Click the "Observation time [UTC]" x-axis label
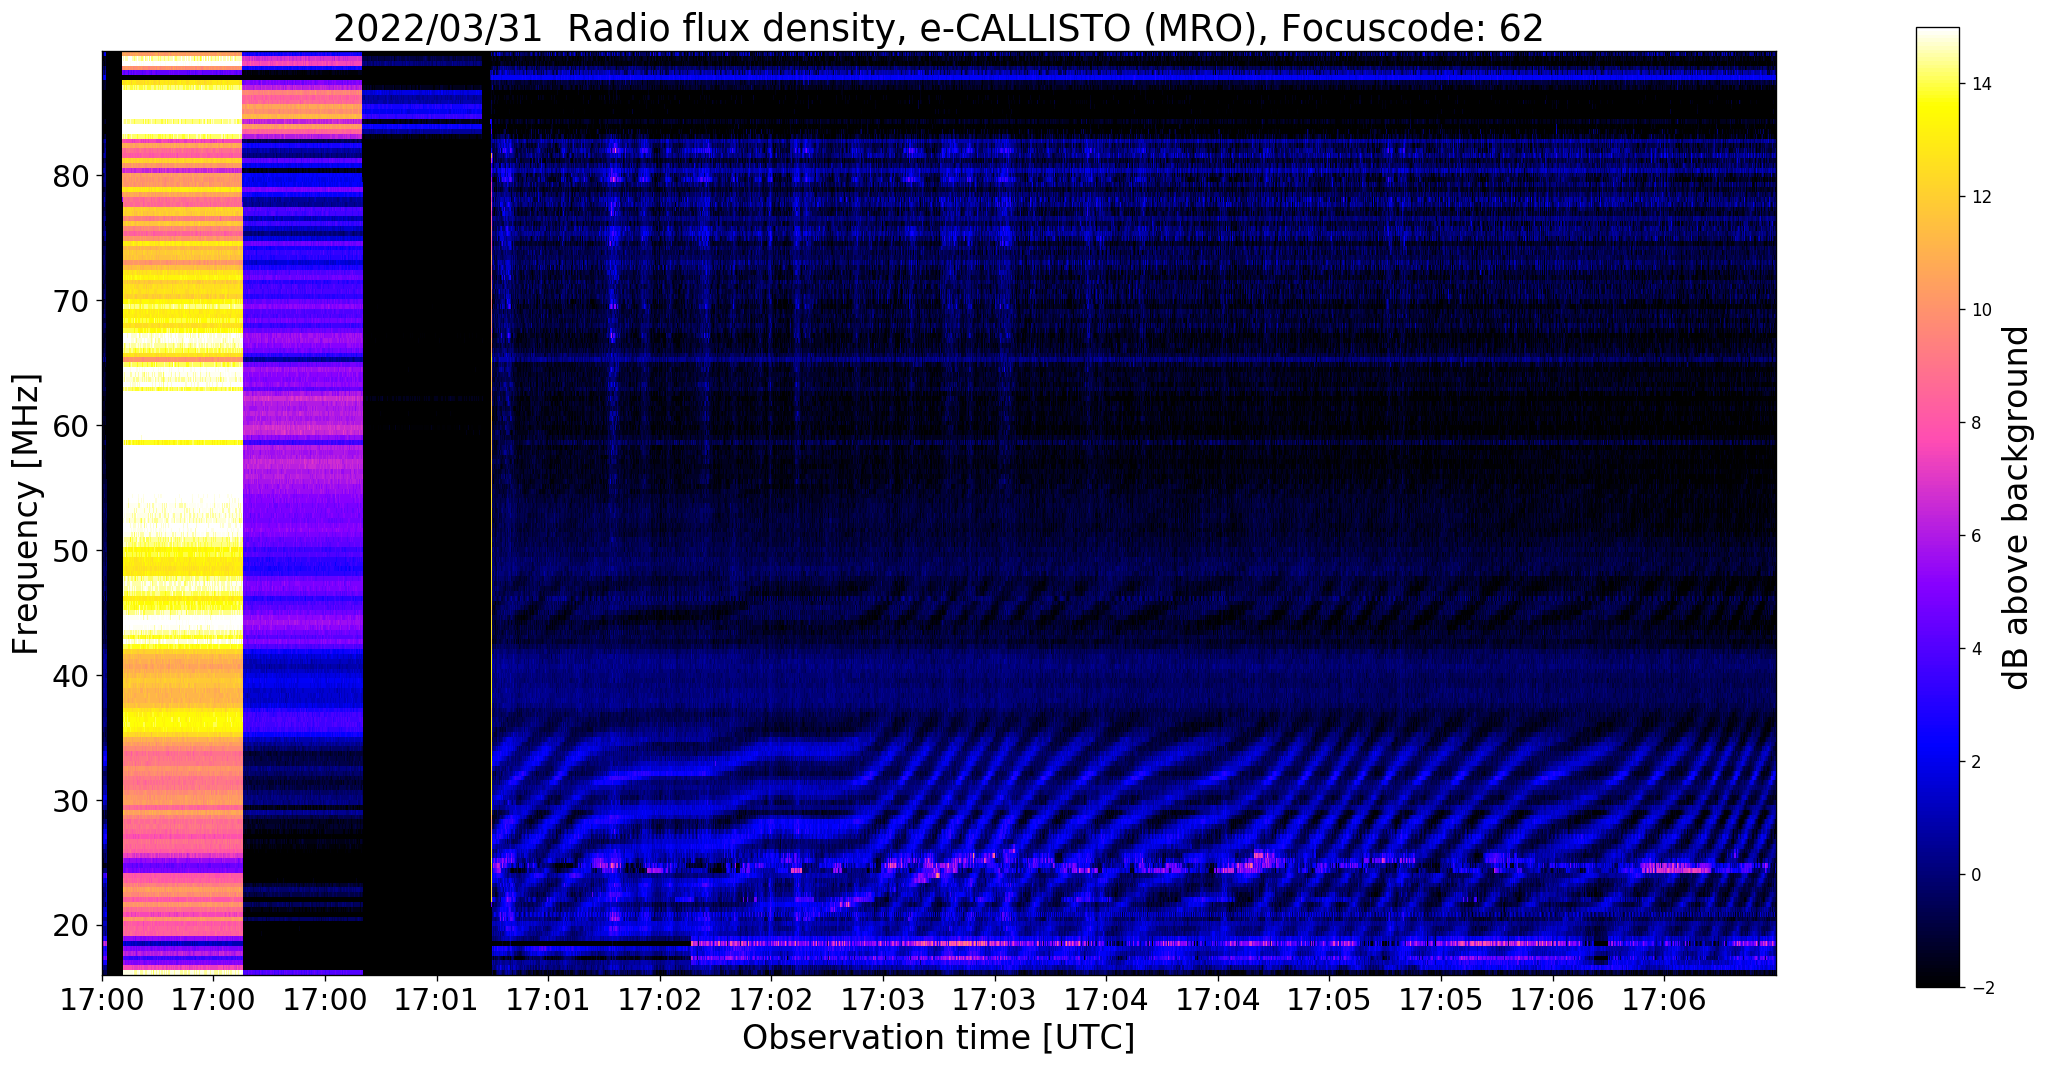2047x1067 pixels. [x=938, y=1038]
